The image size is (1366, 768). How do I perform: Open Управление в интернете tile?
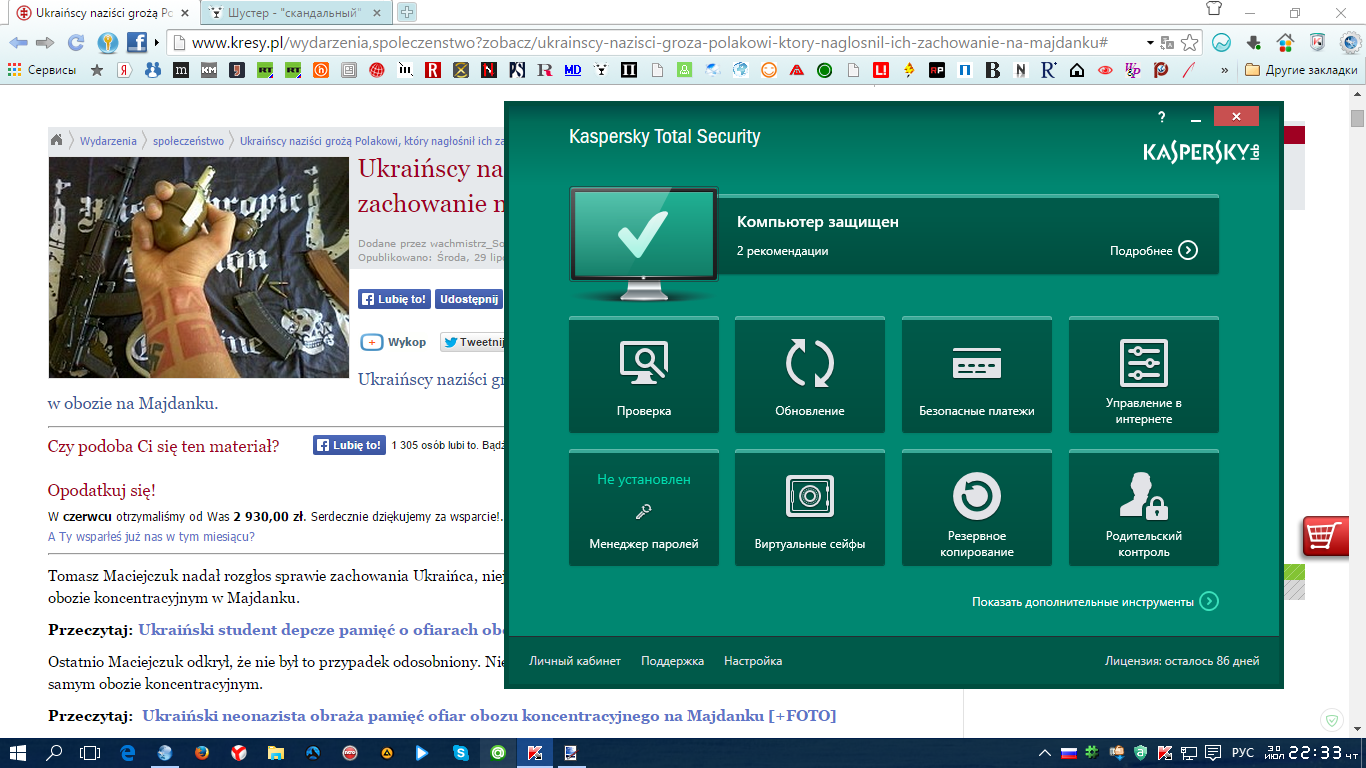[x=1143, y=375]
